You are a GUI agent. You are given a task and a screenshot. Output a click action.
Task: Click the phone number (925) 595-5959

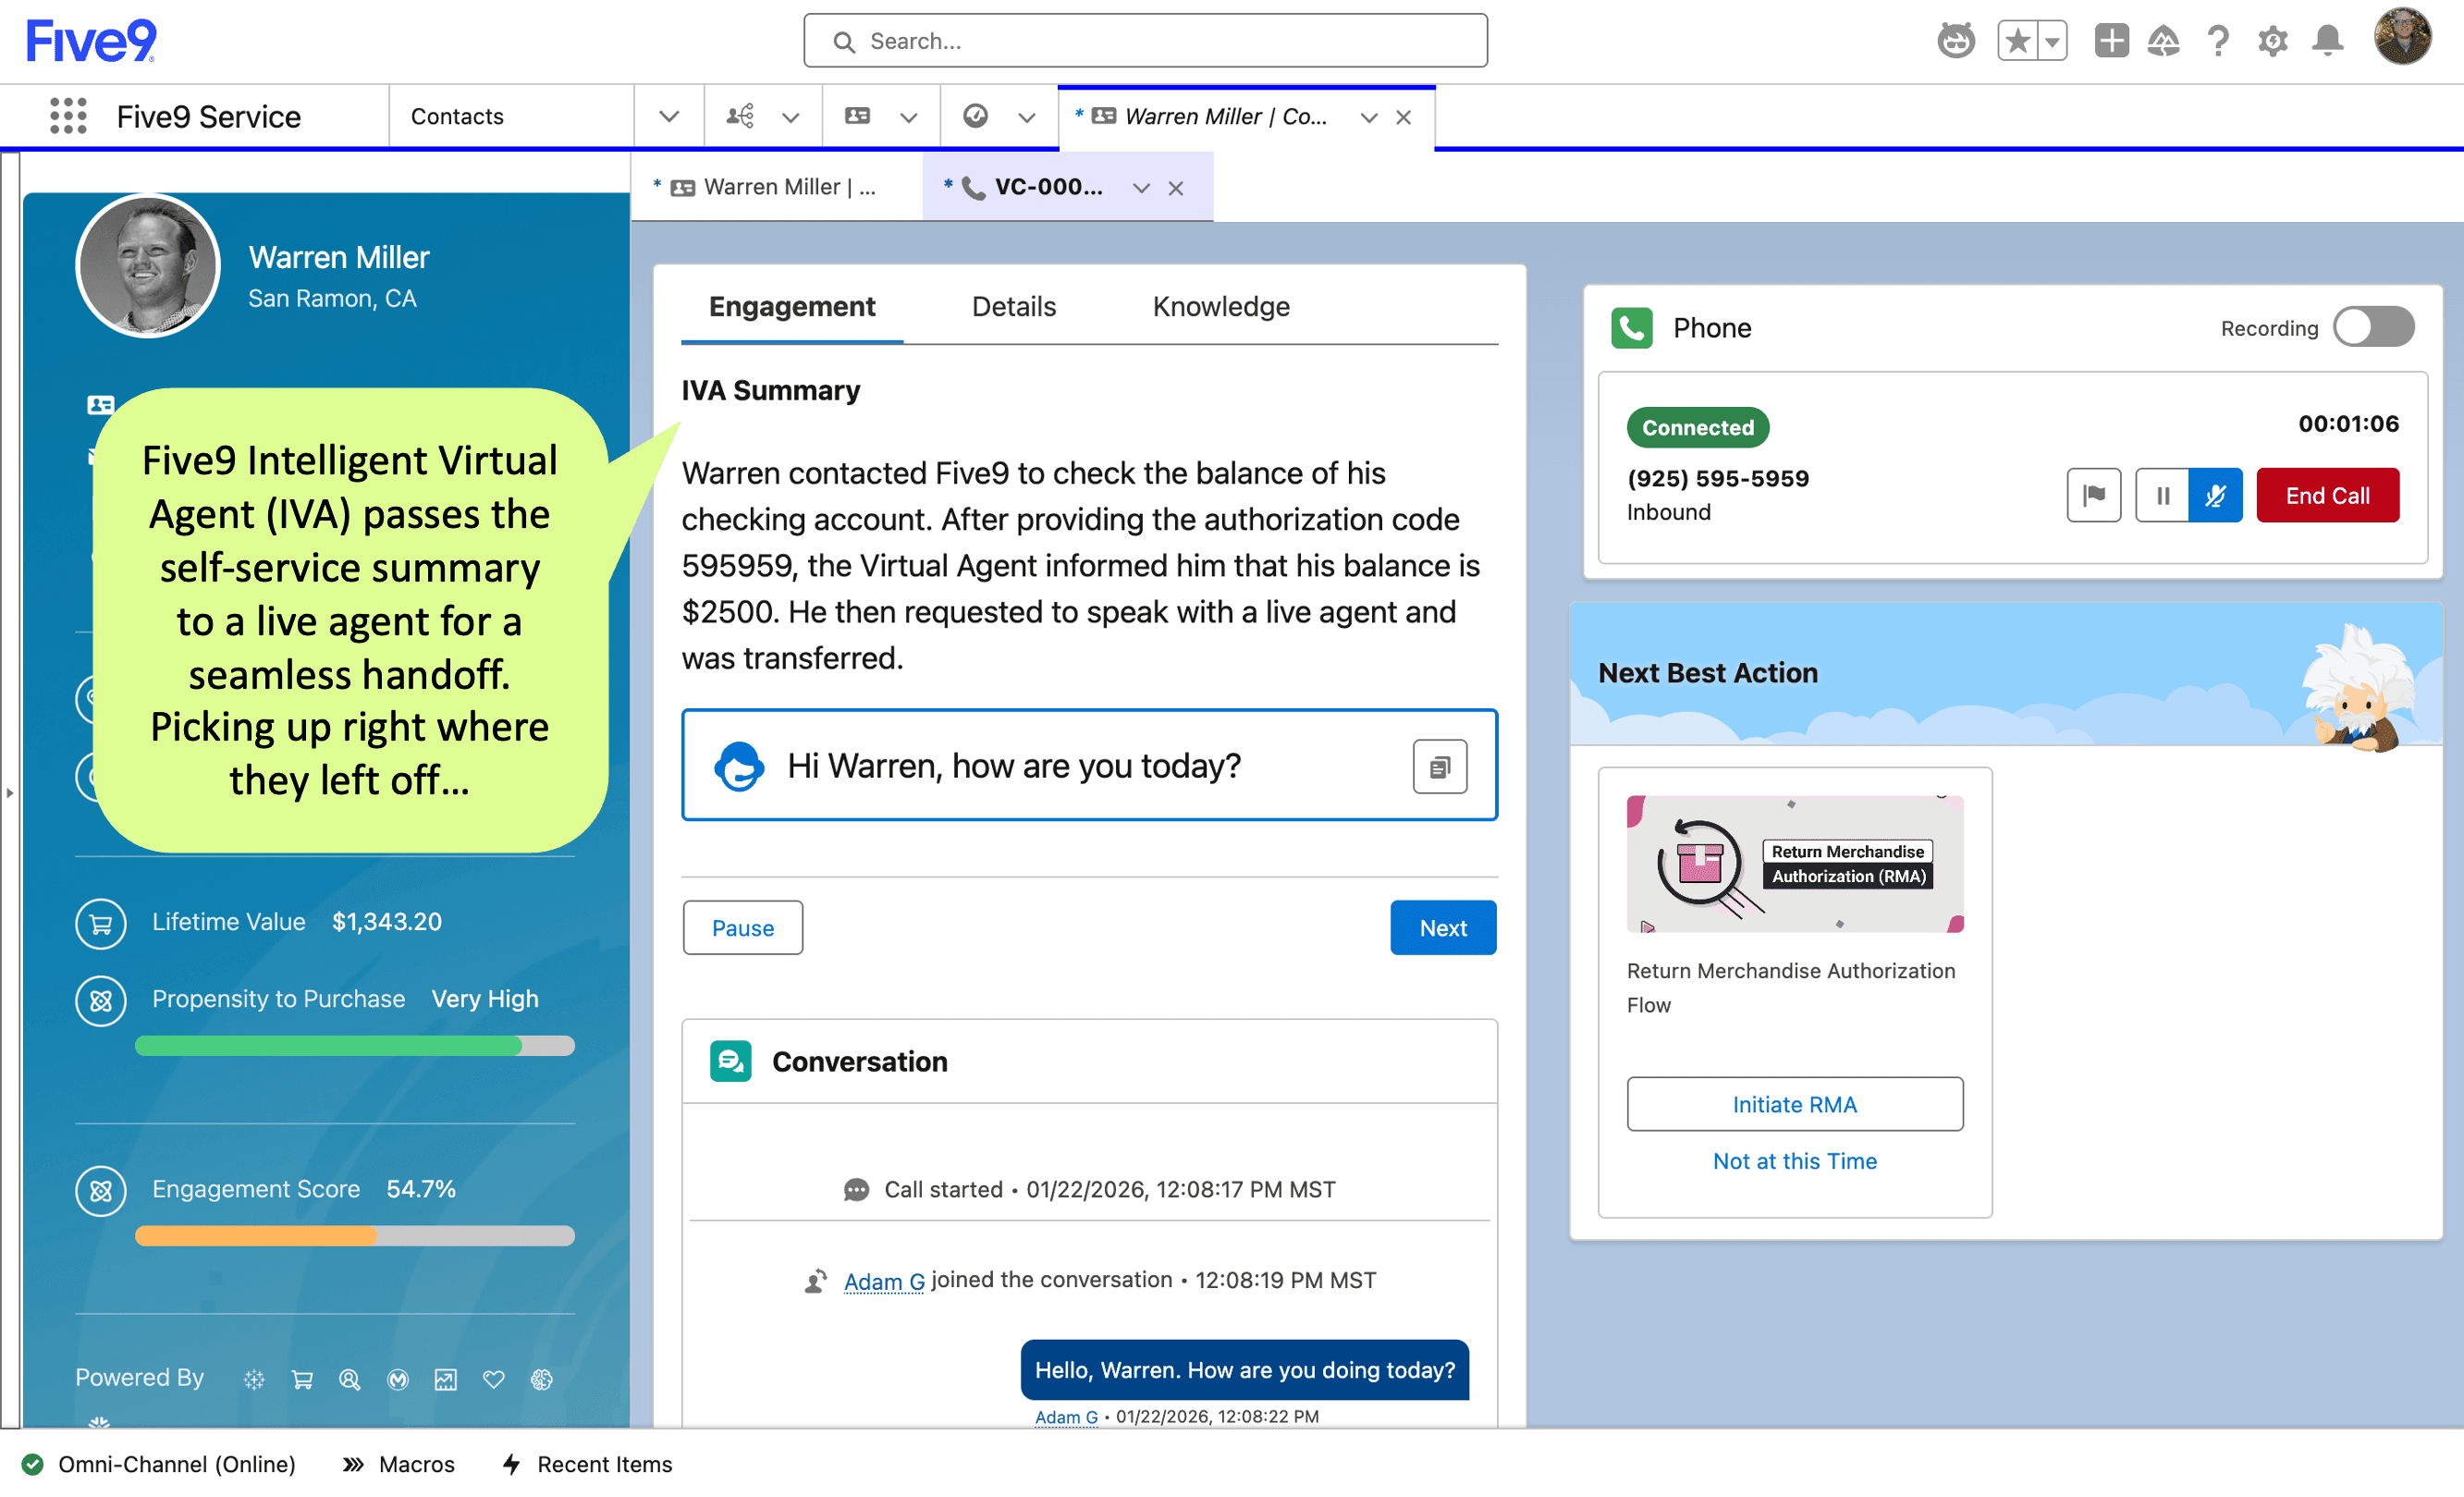[x=1718, y=477]
